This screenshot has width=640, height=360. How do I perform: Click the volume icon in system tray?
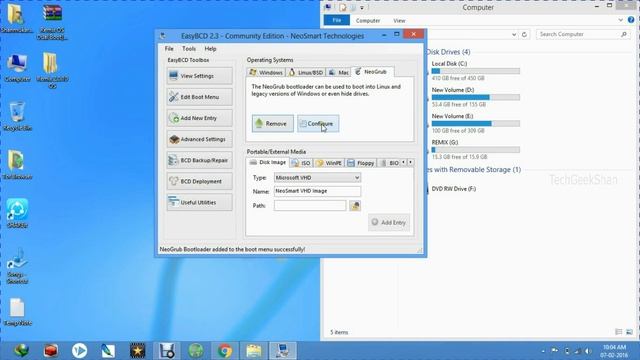coord(588,351)
